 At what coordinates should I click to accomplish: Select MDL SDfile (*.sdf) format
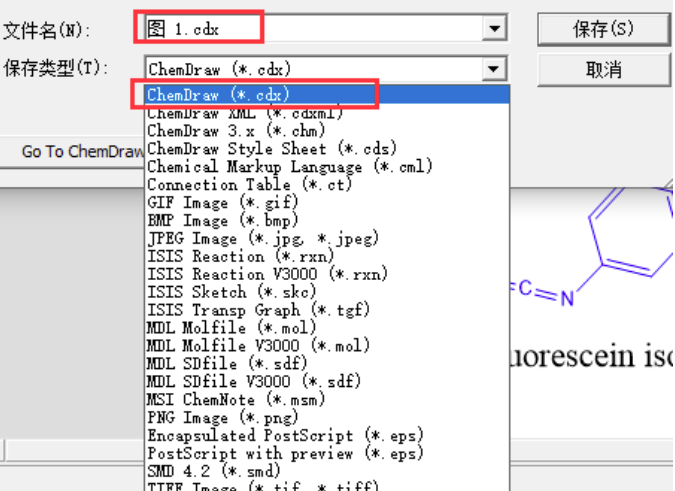point(327,364)
